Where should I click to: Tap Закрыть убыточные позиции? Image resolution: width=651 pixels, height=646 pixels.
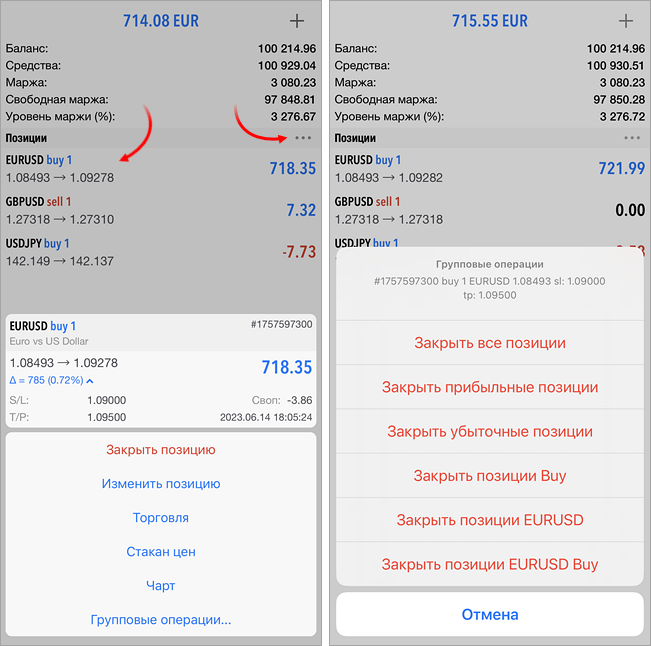pyautogui.click(x=490, y=431)
